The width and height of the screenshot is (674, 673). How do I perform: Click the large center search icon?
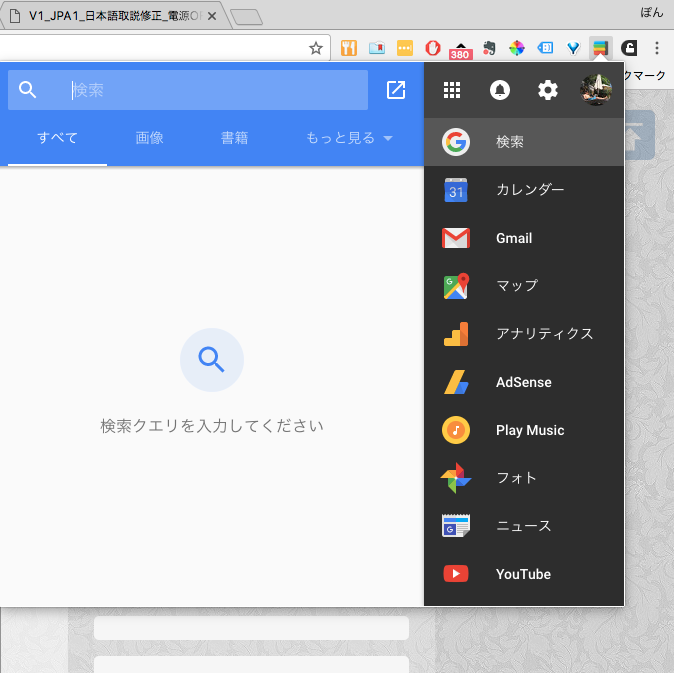211,360
